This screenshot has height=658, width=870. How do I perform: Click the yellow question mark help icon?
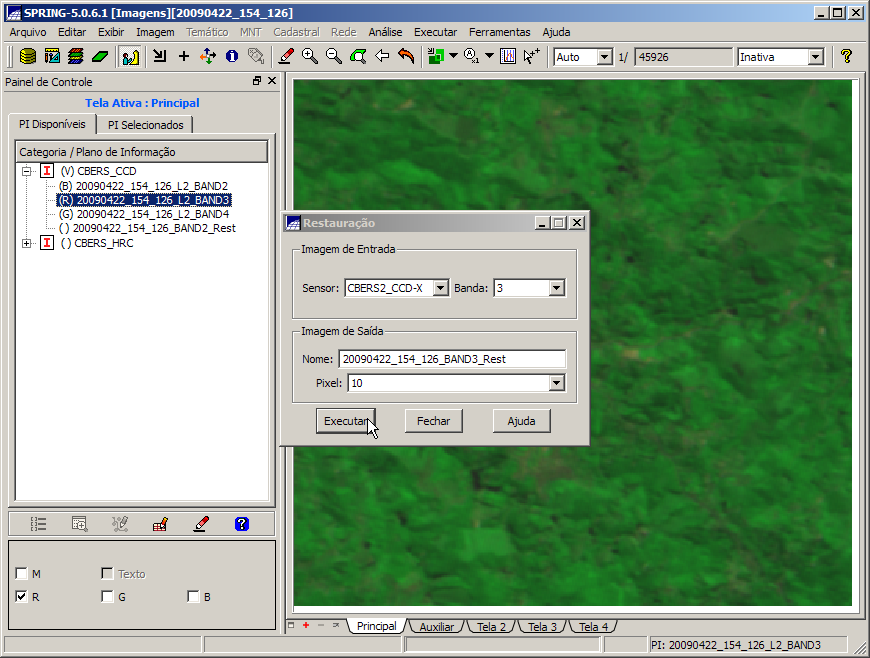[x=846, y=57]
